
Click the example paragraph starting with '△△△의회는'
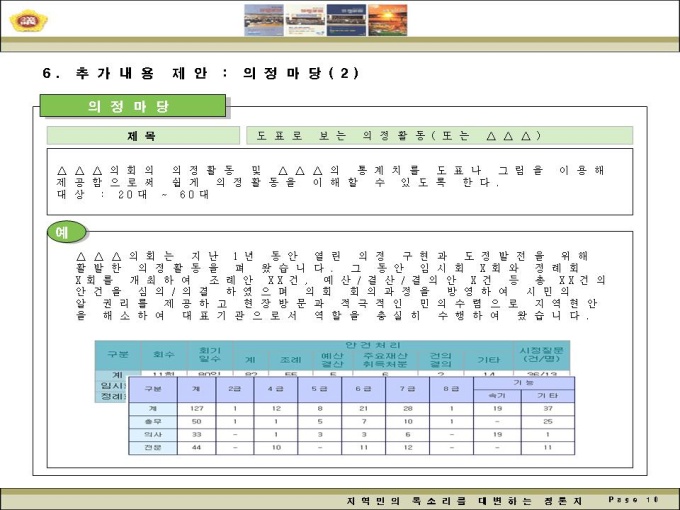(x=338, y=286)
